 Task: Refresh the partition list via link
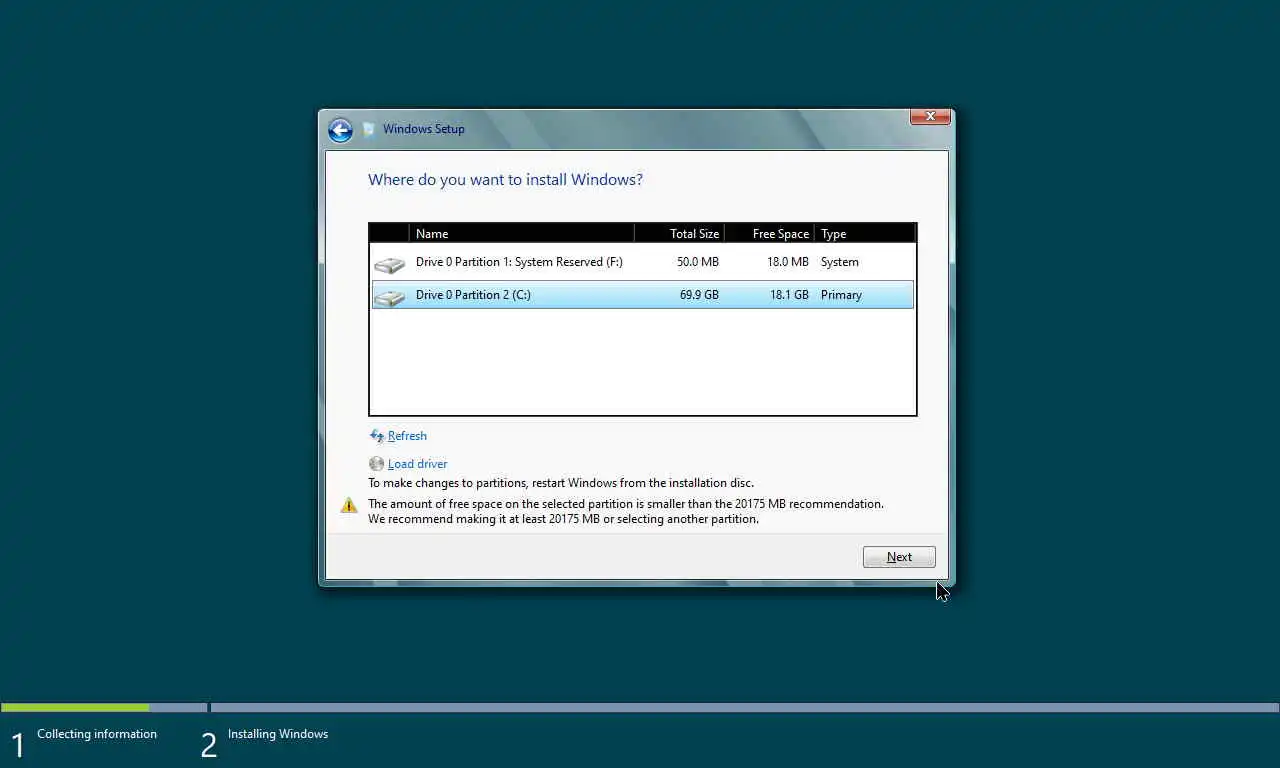point(407,436)
